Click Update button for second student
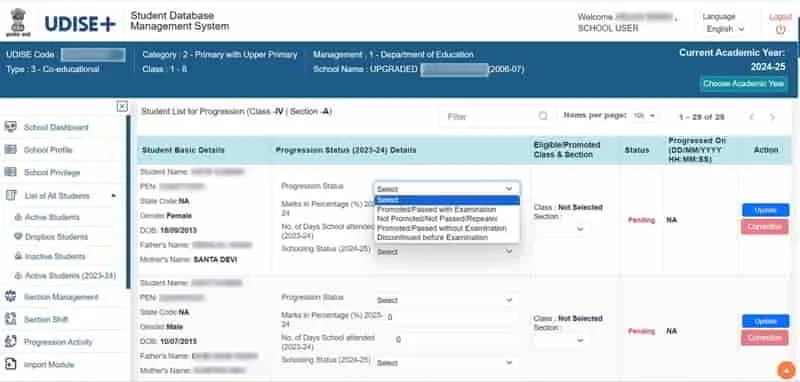This screenshot has height=382, width=800. pyautogui.click(x=765, y=321)
